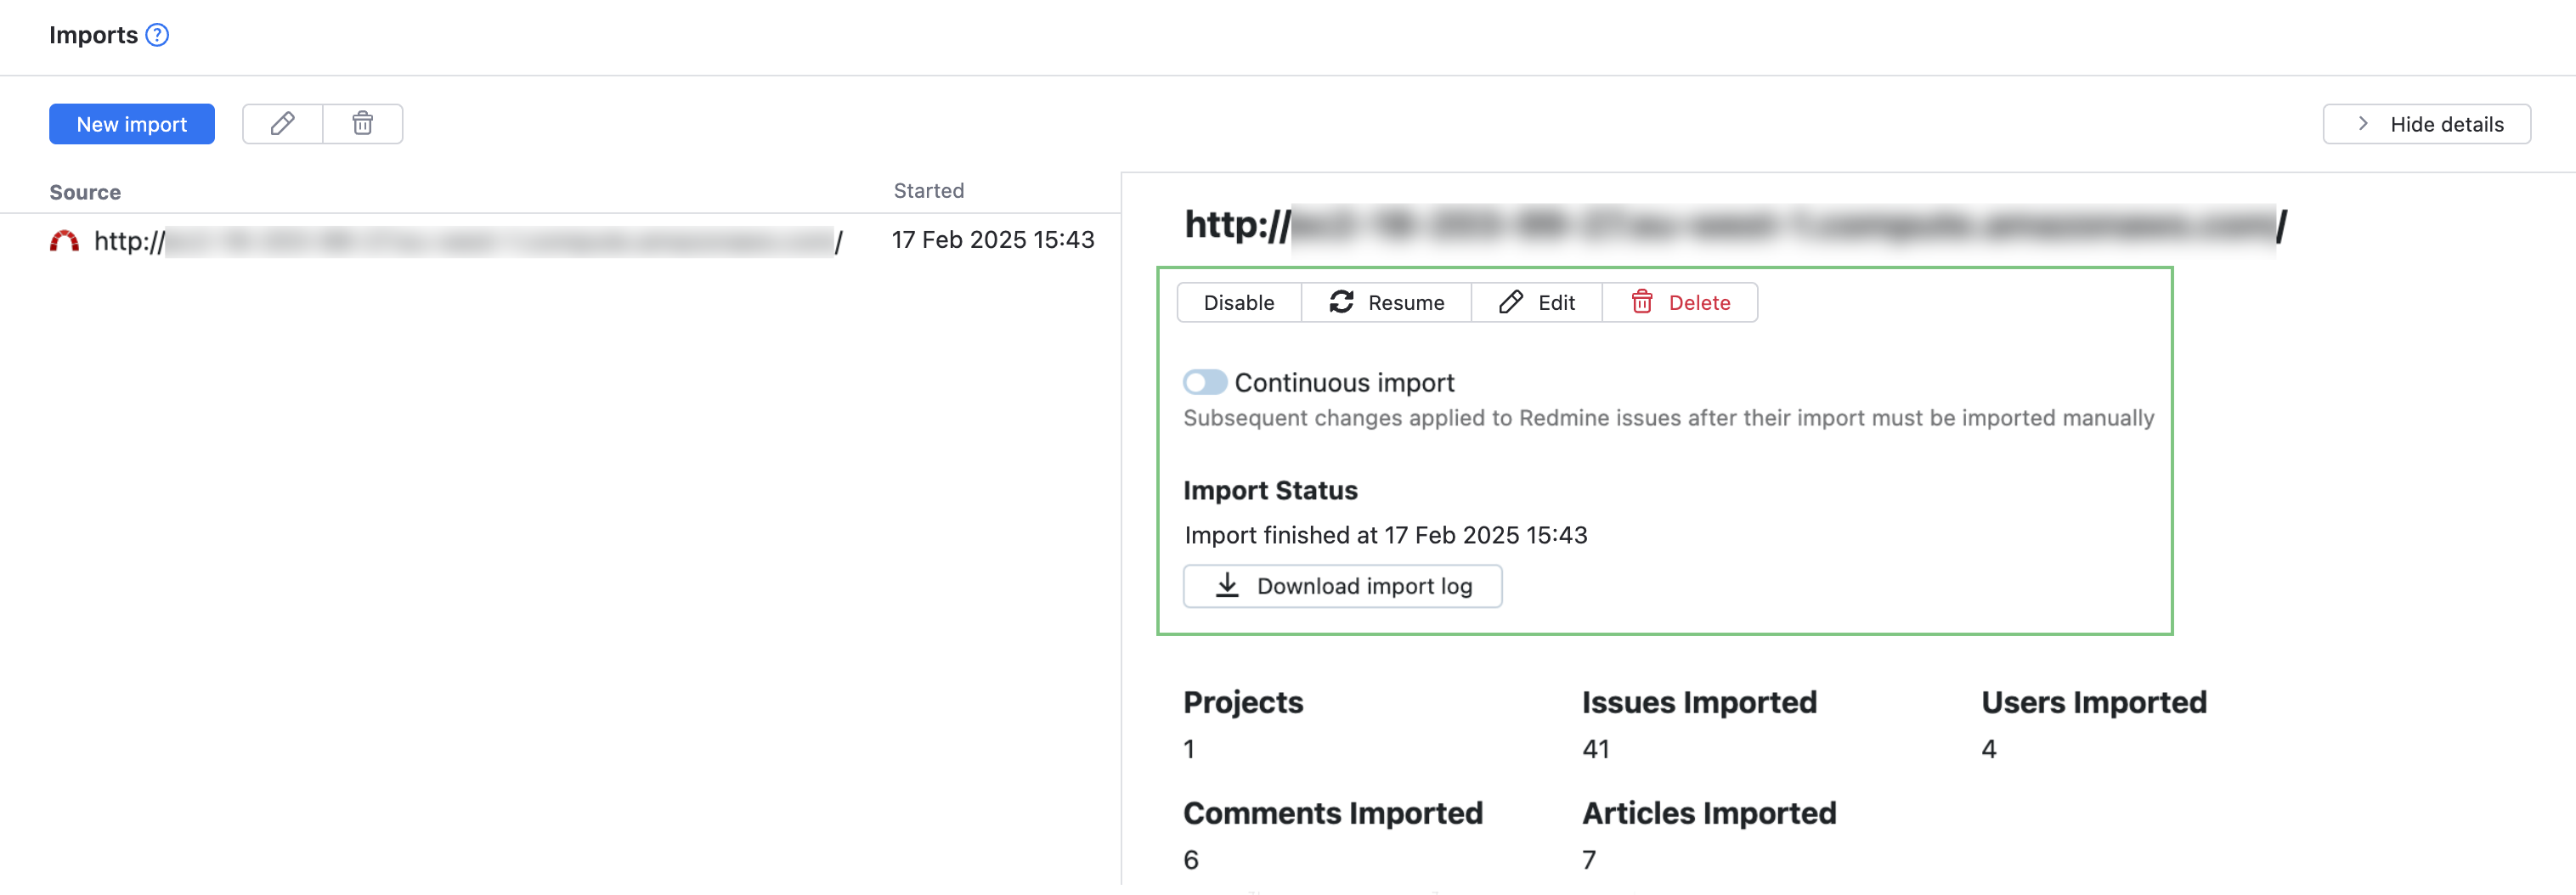The height and width of the screenshot is (895, 2576).
Task: Start a New import
Action: [x=131, y=123]
